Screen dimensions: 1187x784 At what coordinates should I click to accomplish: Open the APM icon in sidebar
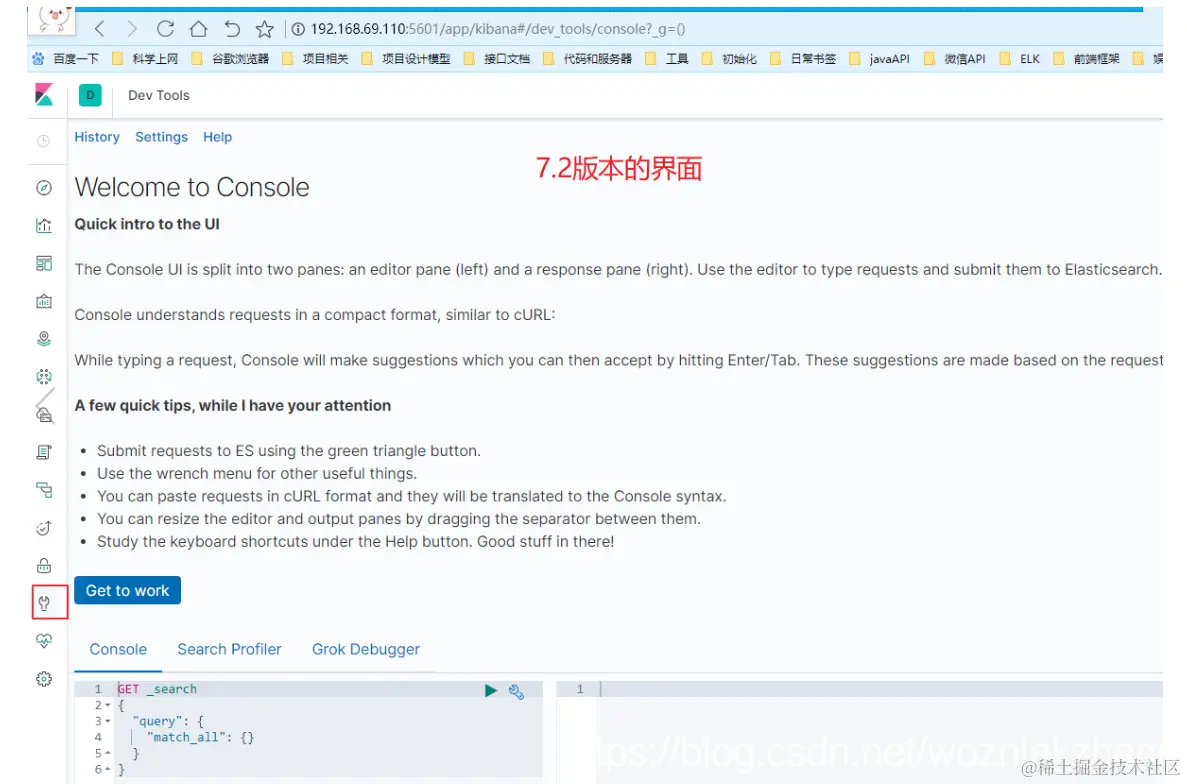44,490
